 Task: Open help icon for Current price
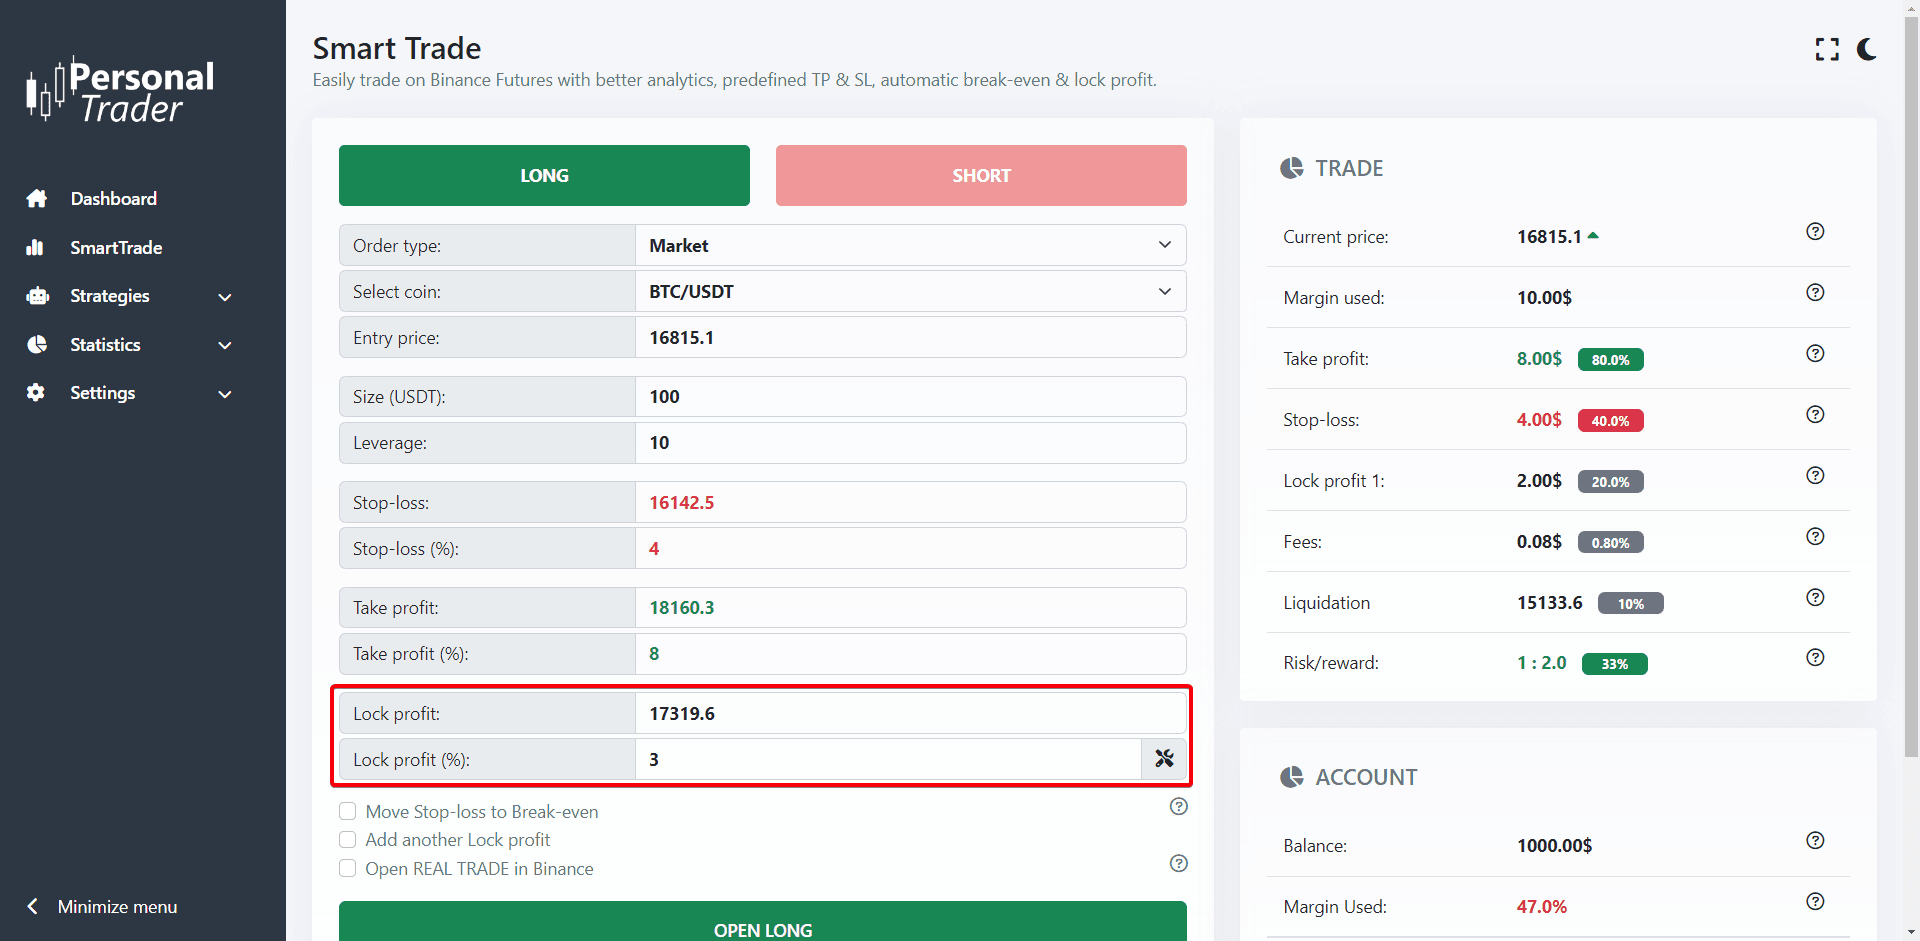coord(1815,232)
